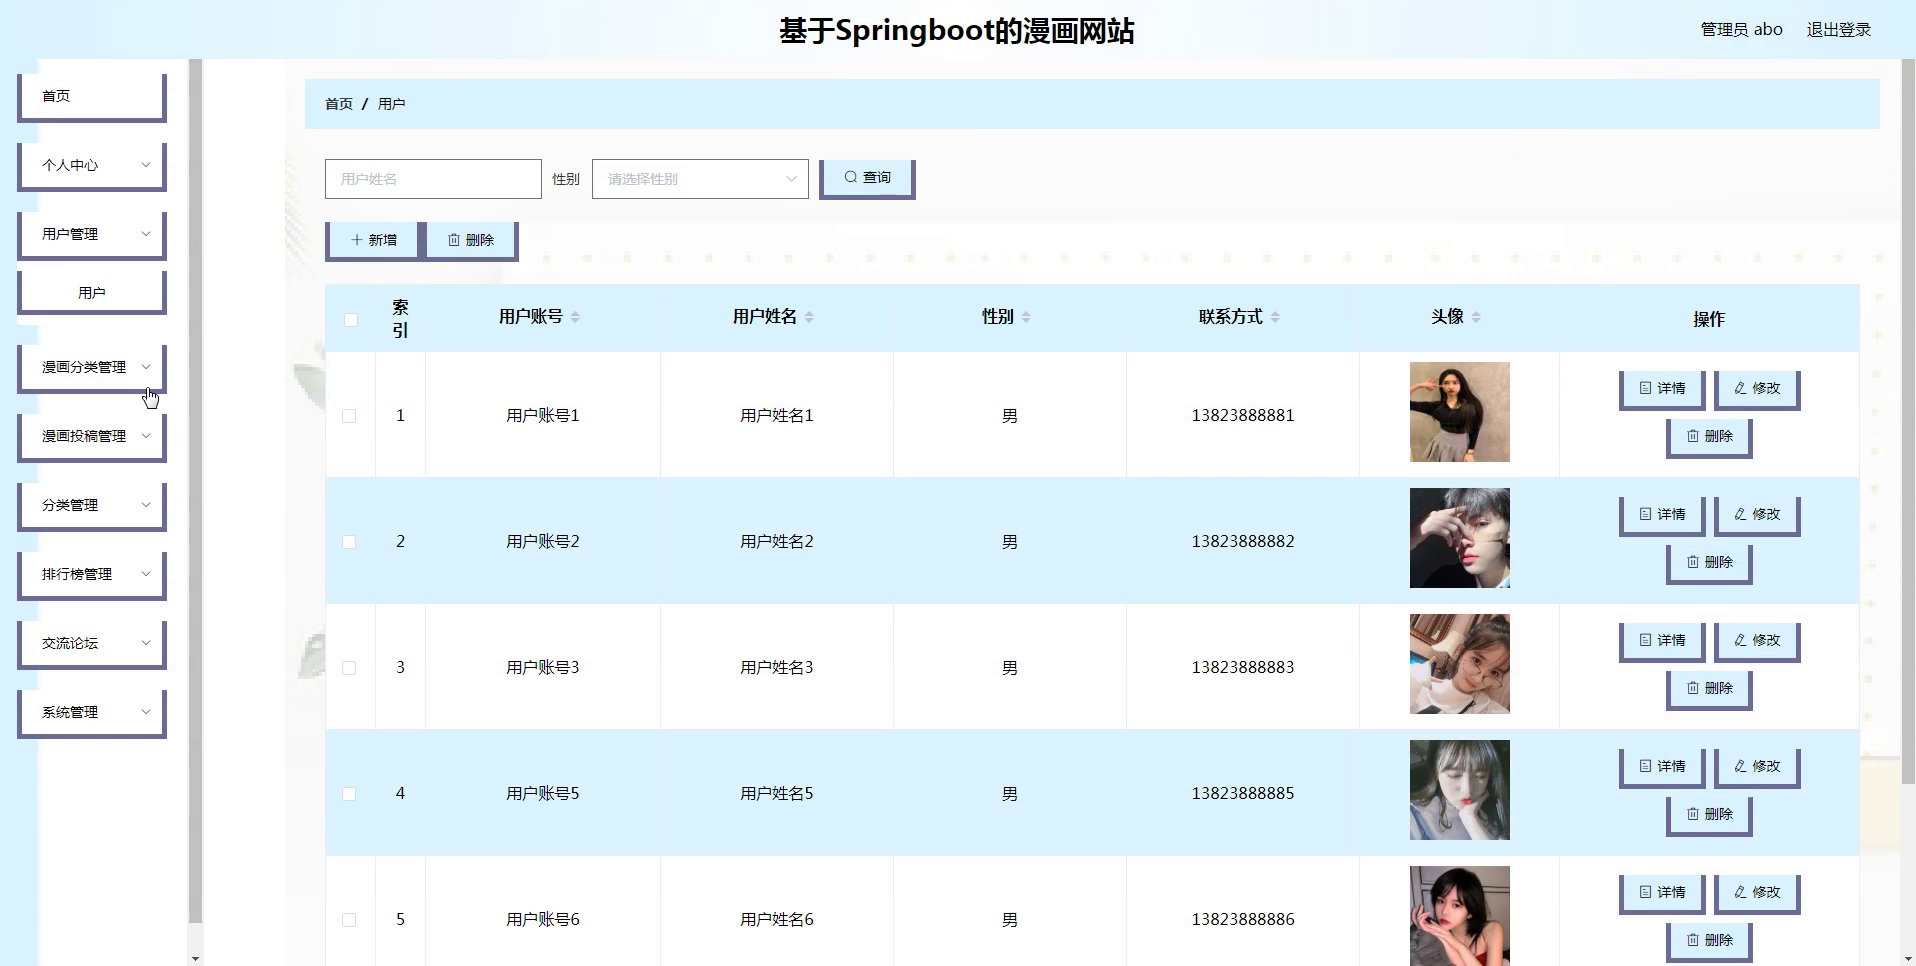Check the row checkbox for 用户账号6
Viewport: 1916px width, 966px height.
tap(349, 920)
